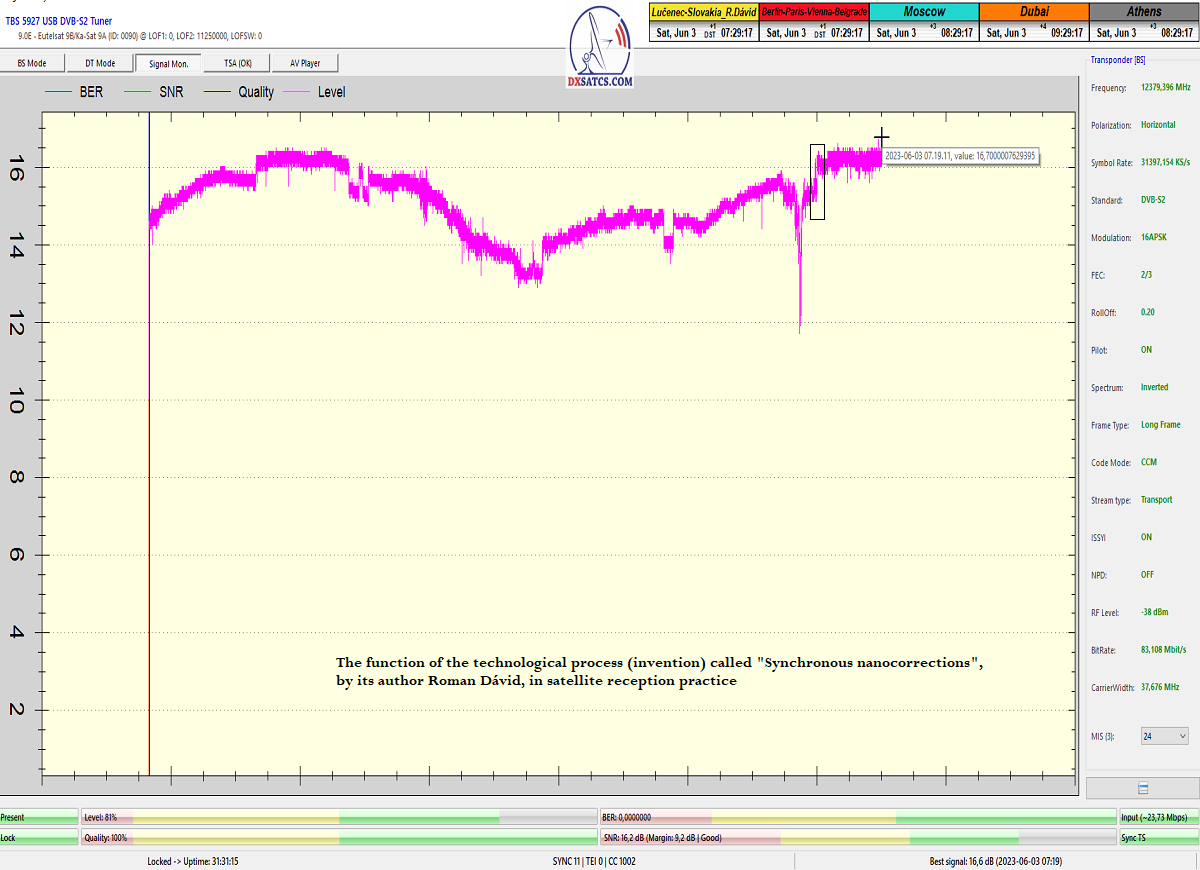Screen dimensions: 1200x870
Task: Switch to the BS Mode tab
Action: tap(32, 63)
